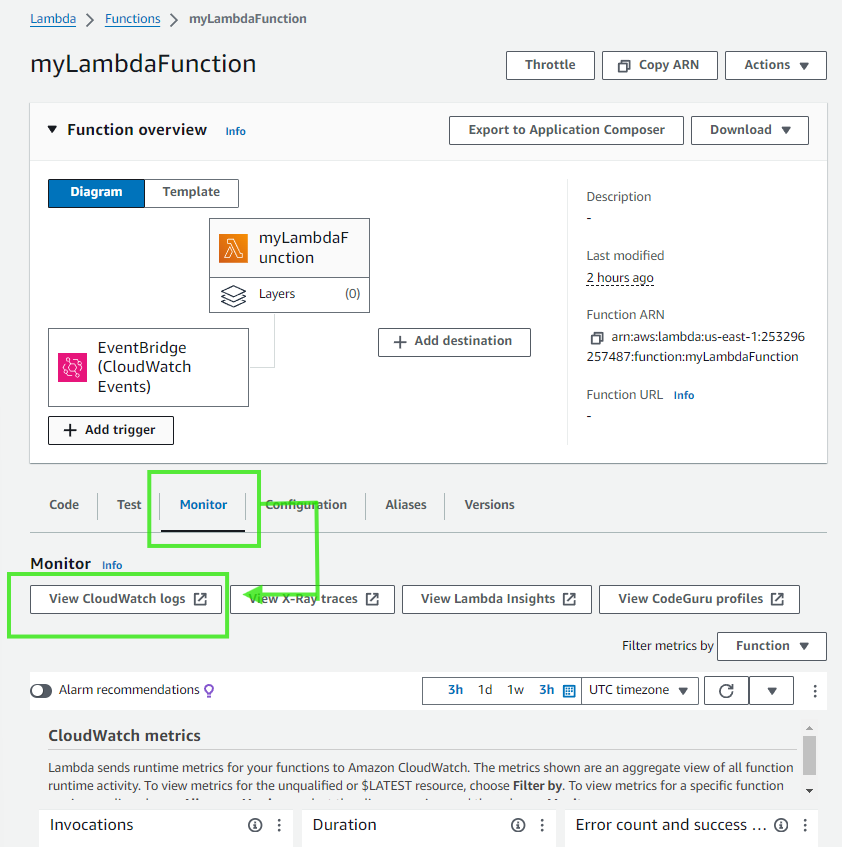This screenshot has height=847, width=842.
Task: Expand the UTC timezone dropdown
Action: pyautogui.click(x=640, y=690)
